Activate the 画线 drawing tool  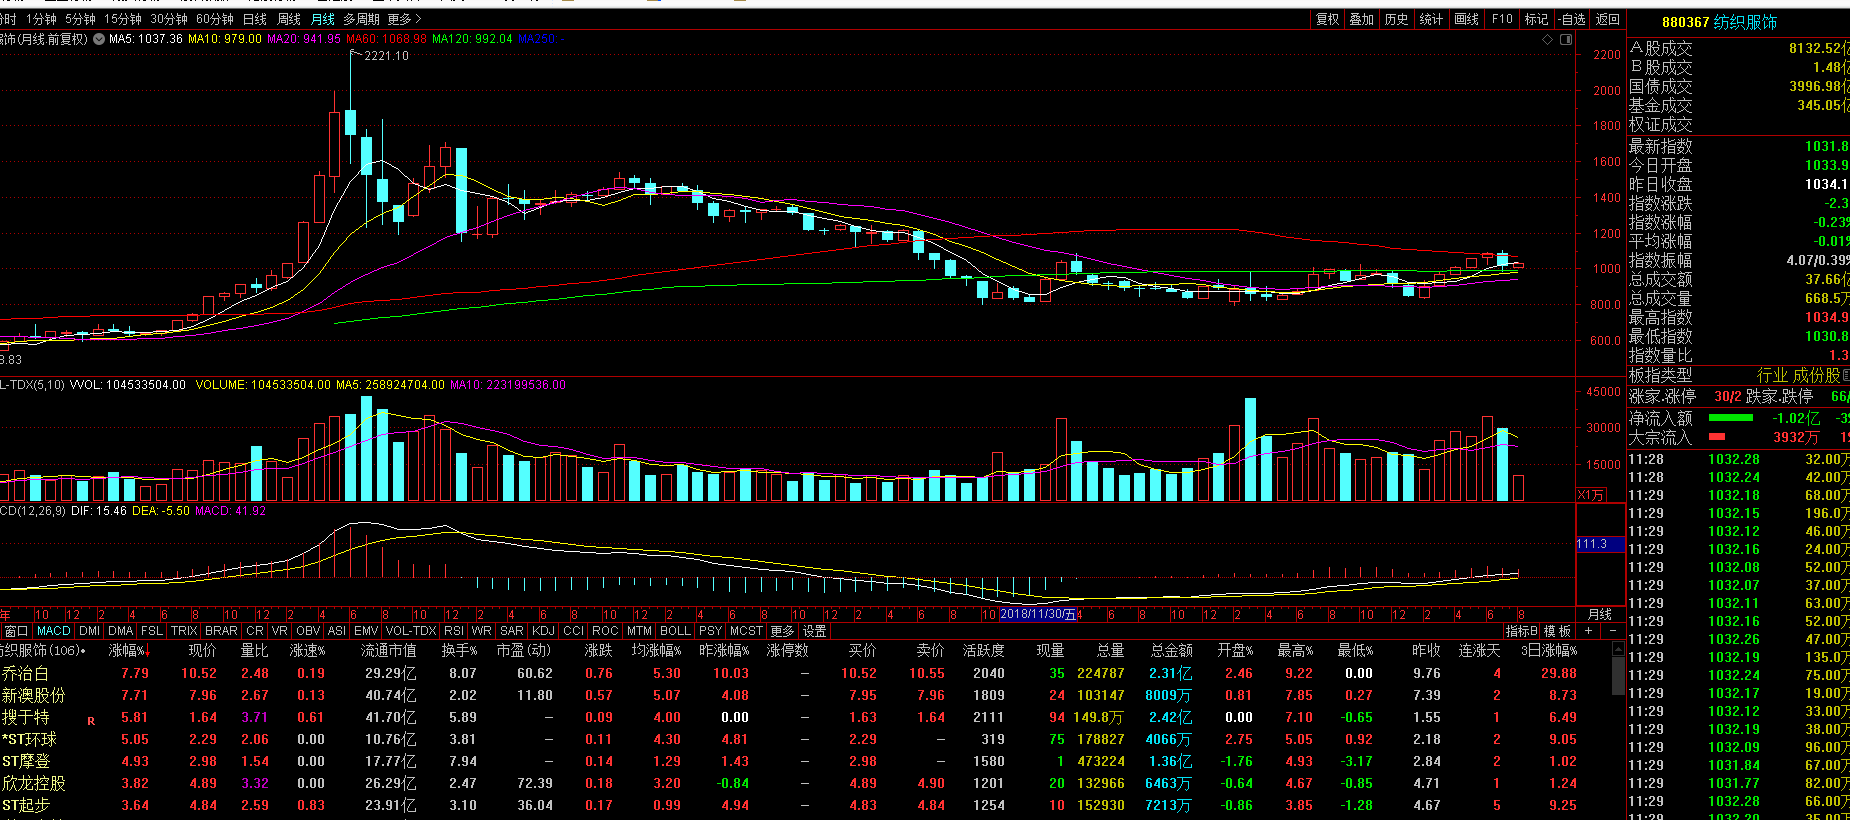coord(1466,19)
